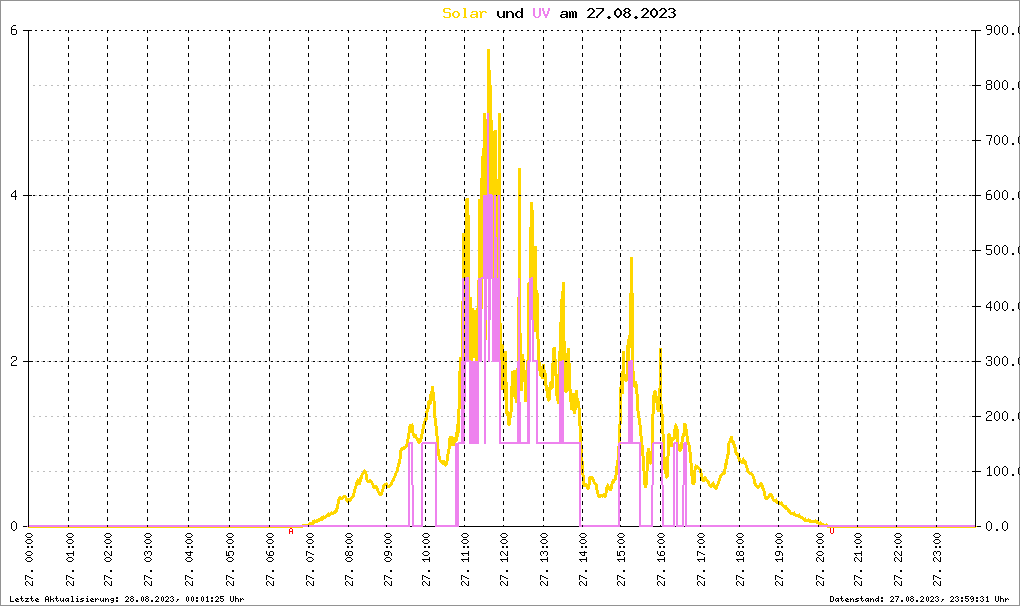Click the time label "27. 03:00"
Image resolution: width=1020 pixels, height=606 pixels.
coord(148,560)
